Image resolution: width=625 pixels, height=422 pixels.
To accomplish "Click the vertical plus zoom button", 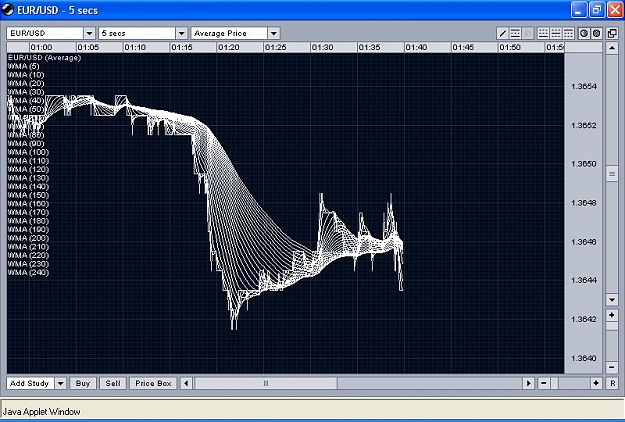I will tap(612, 315).
